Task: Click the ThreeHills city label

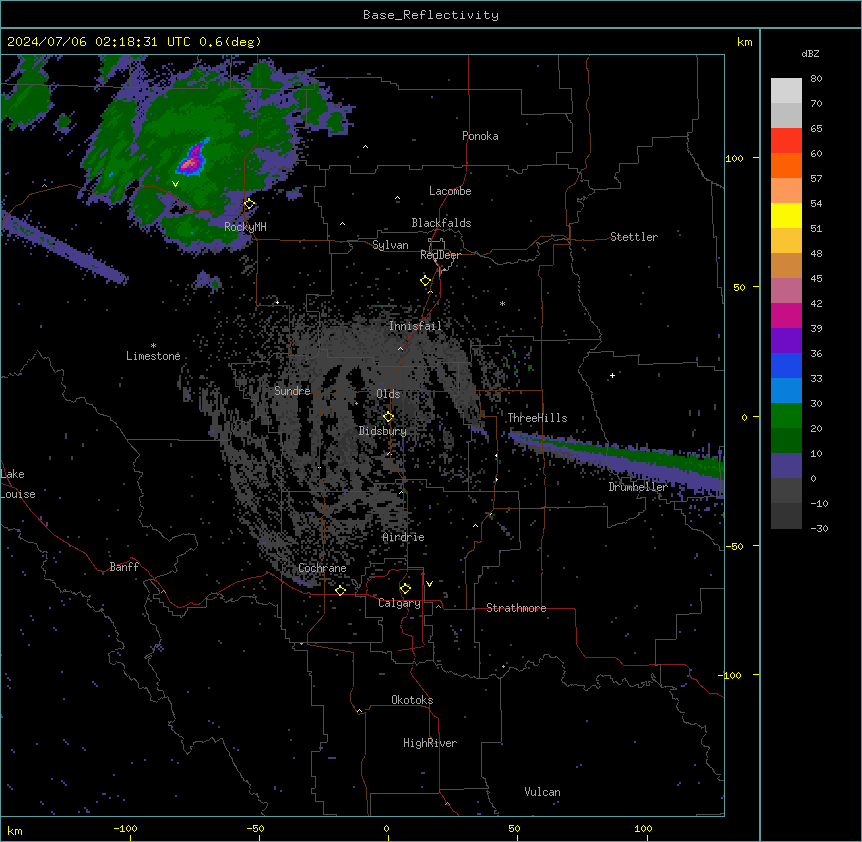Action: (537, 418)
